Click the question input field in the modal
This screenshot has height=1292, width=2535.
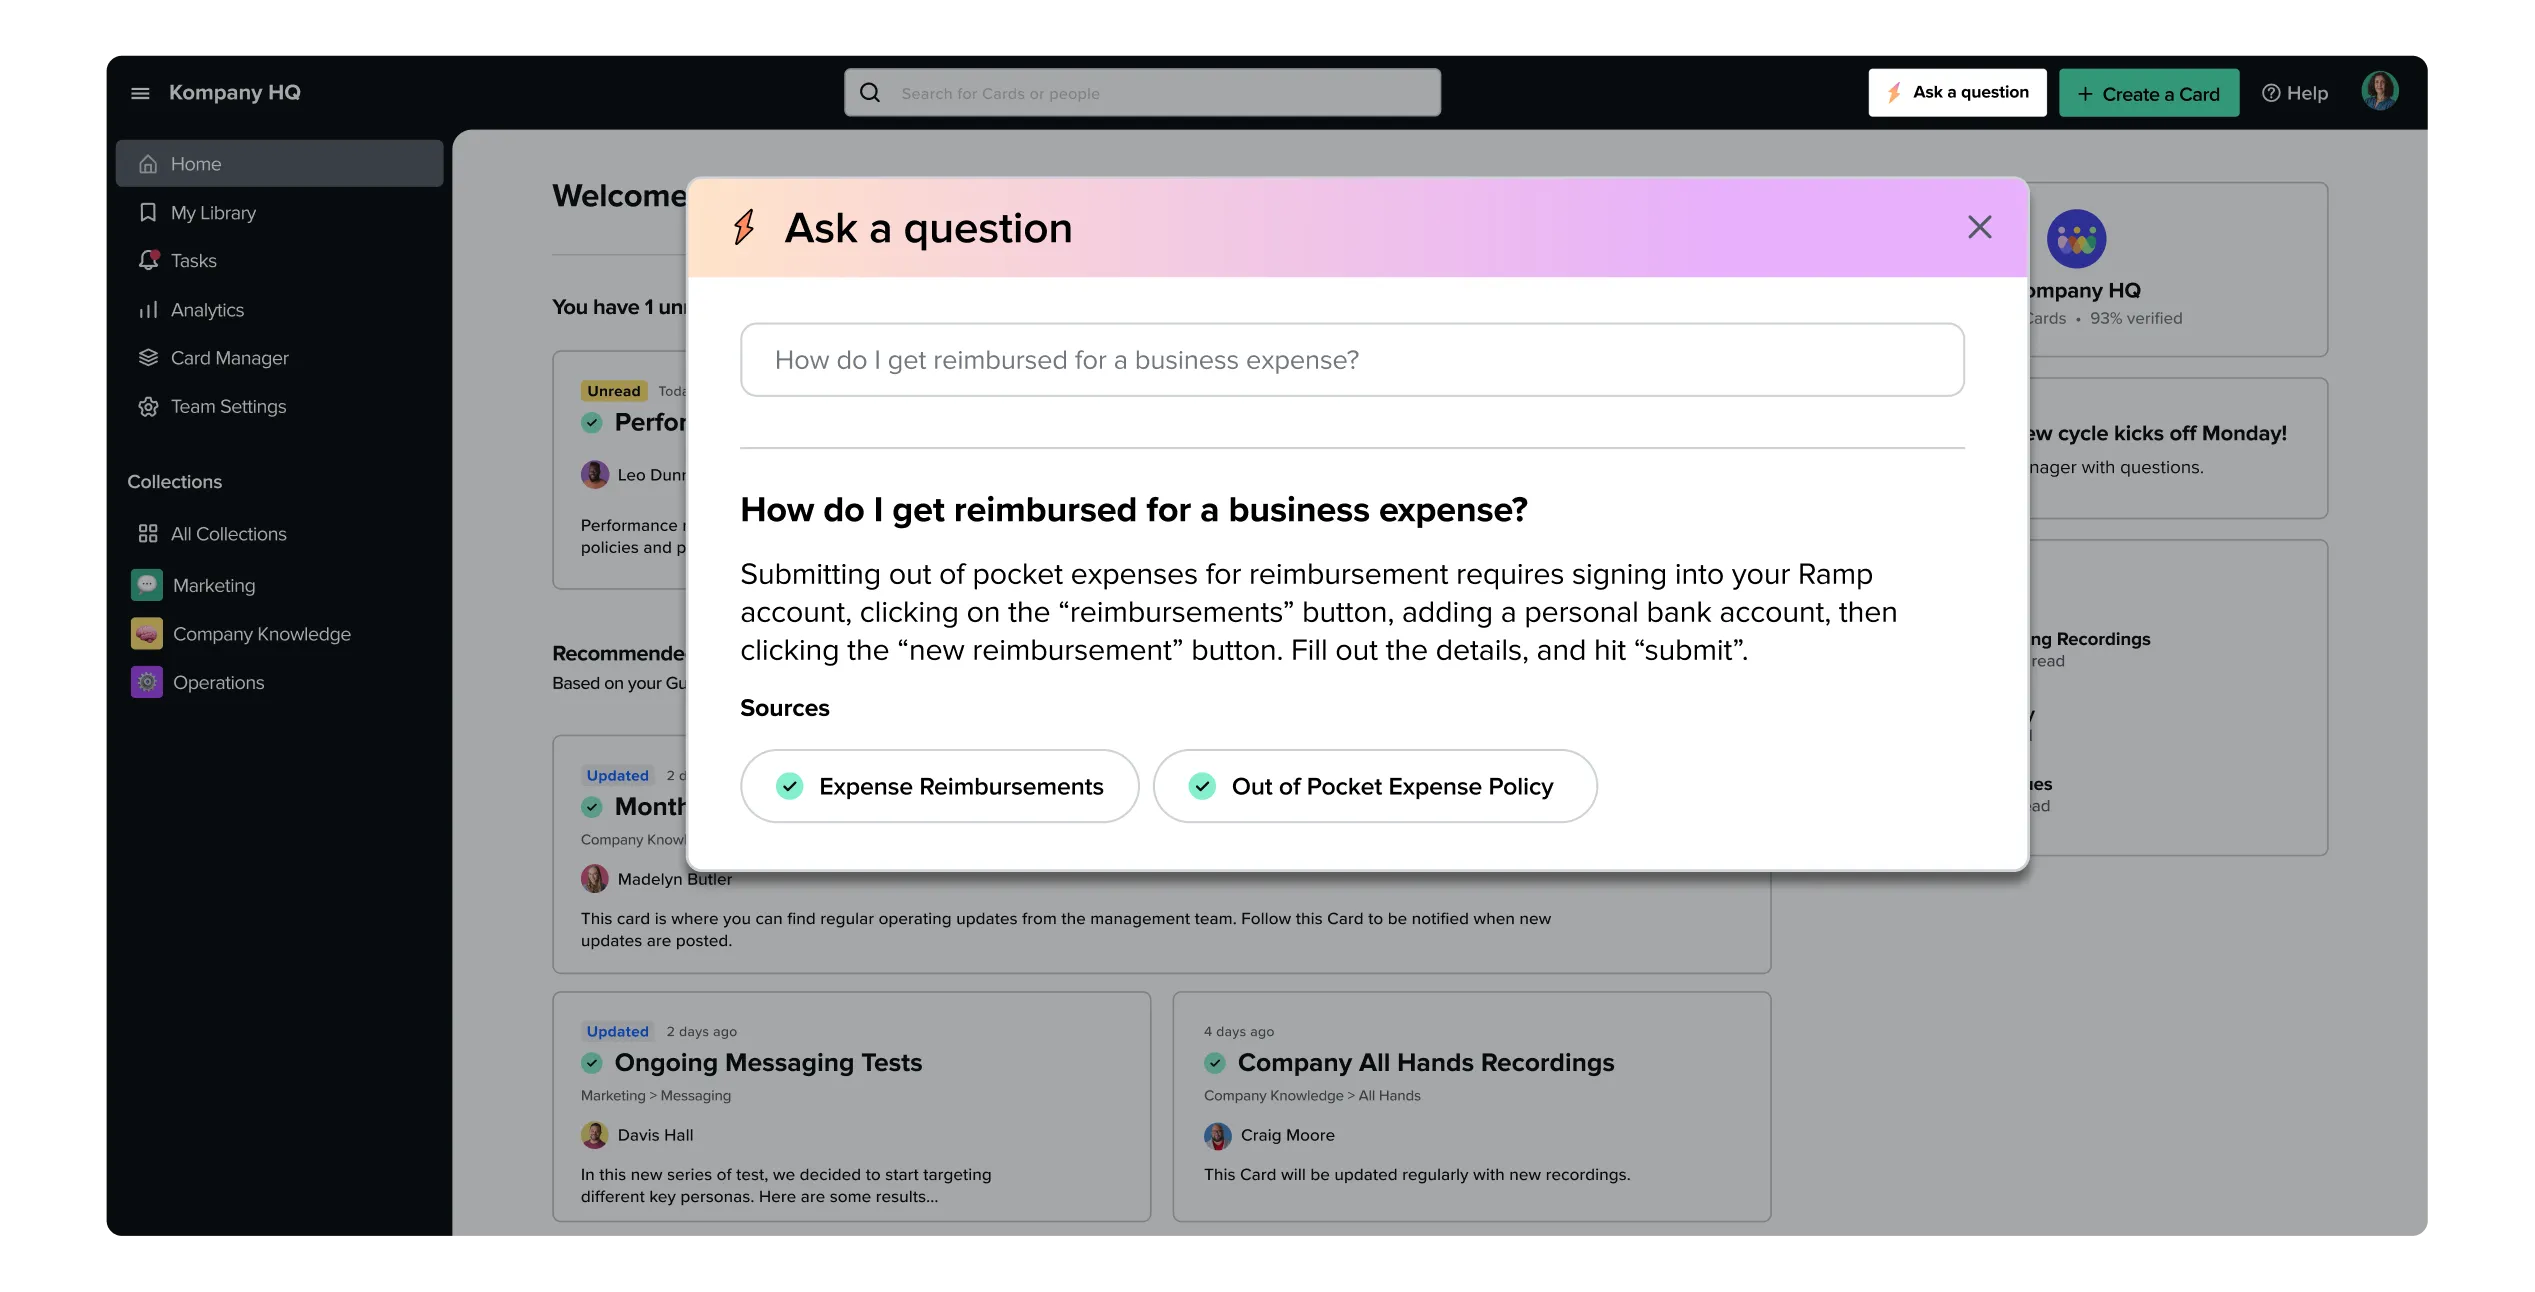(1351, 360)
